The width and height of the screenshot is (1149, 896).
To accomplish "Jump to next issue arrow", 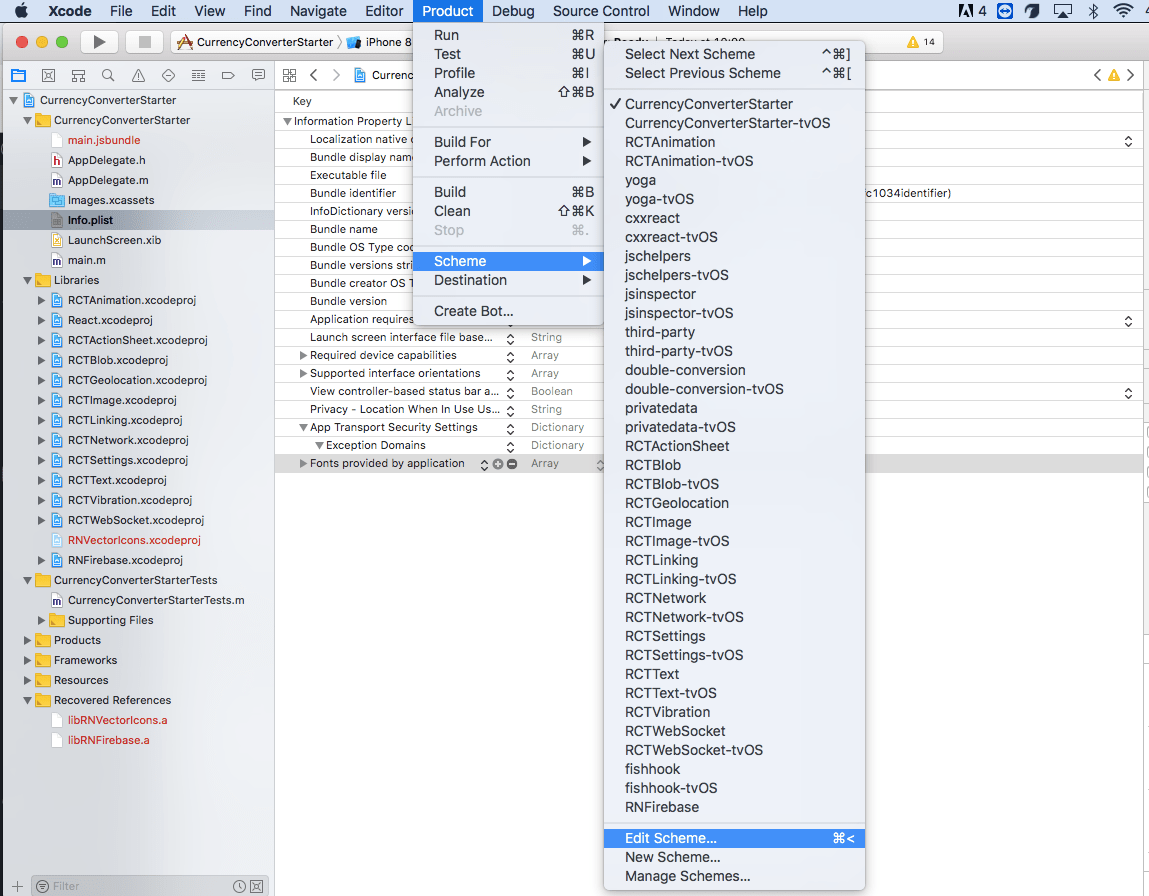I will tap(1131, 75).
